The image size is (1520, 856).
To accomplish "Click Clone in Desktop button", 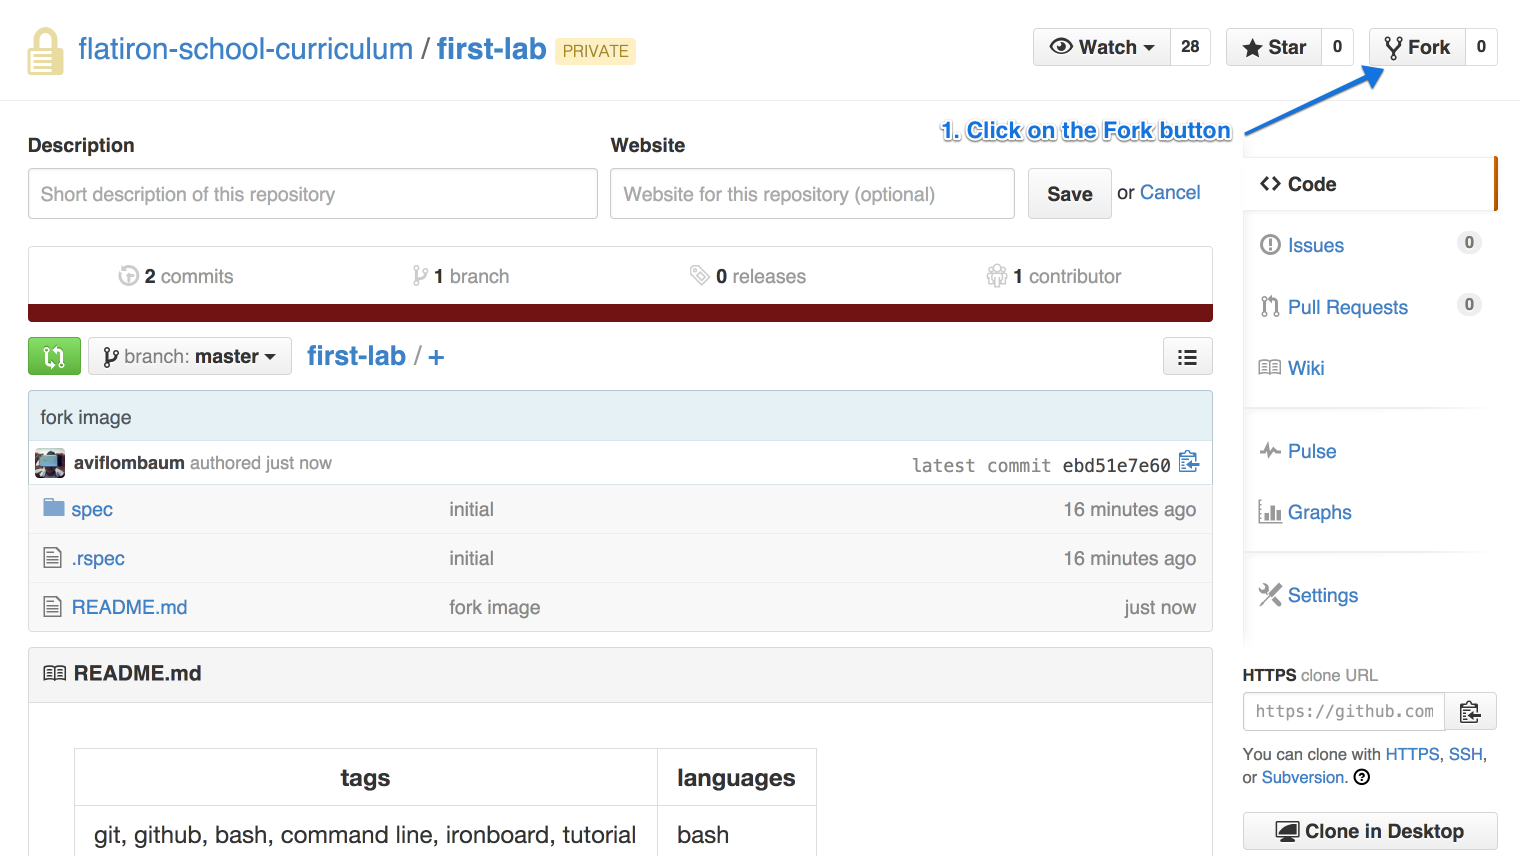I will coord(1370,831).
